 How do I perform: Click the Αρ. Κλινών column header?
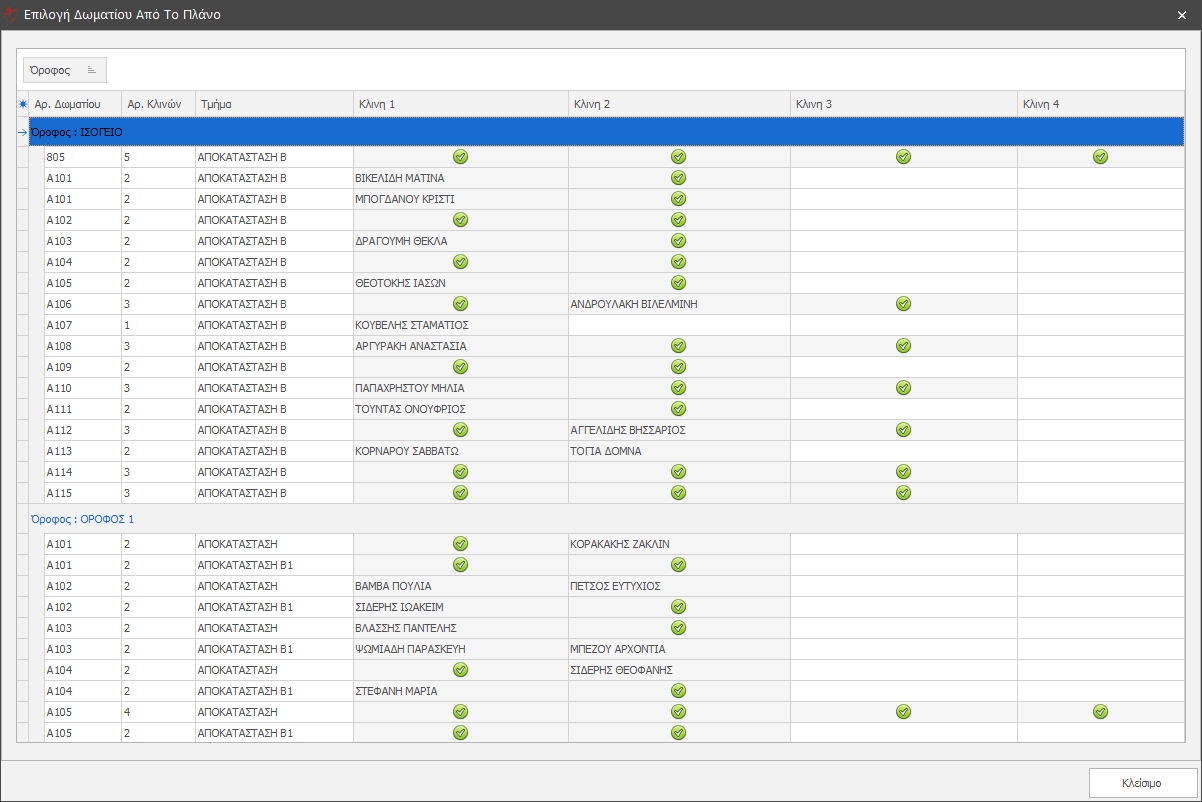(x=157, y=103)
